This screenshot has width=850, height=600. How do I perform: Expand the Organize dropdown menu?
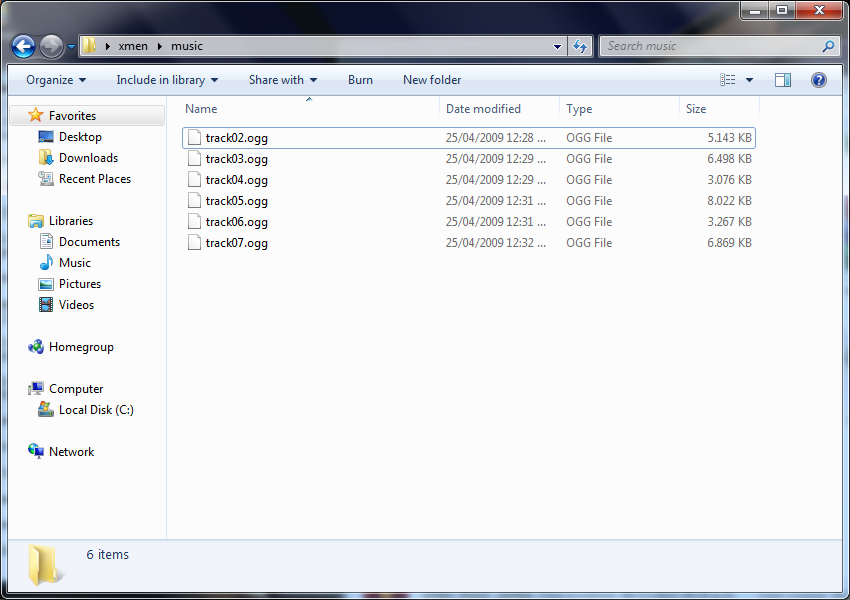56,80
